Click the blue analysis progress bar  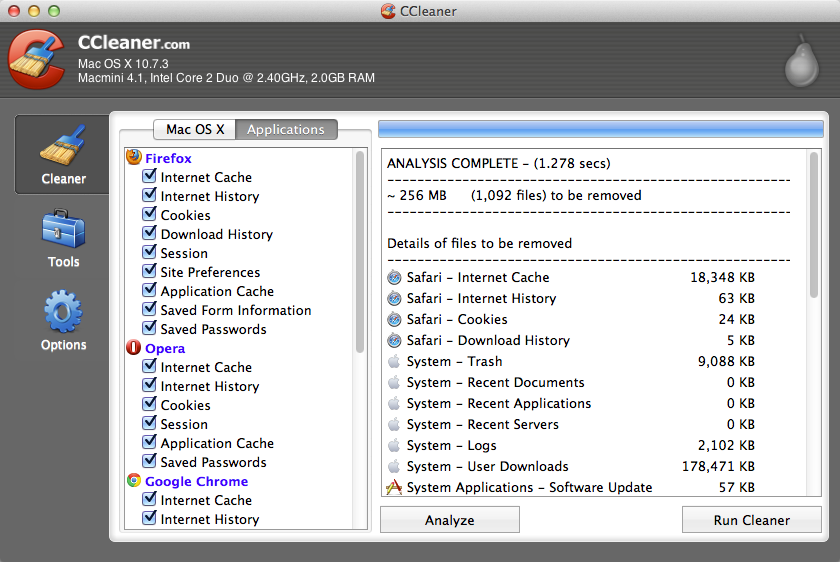pyautogui.click(x=601, y=129)
